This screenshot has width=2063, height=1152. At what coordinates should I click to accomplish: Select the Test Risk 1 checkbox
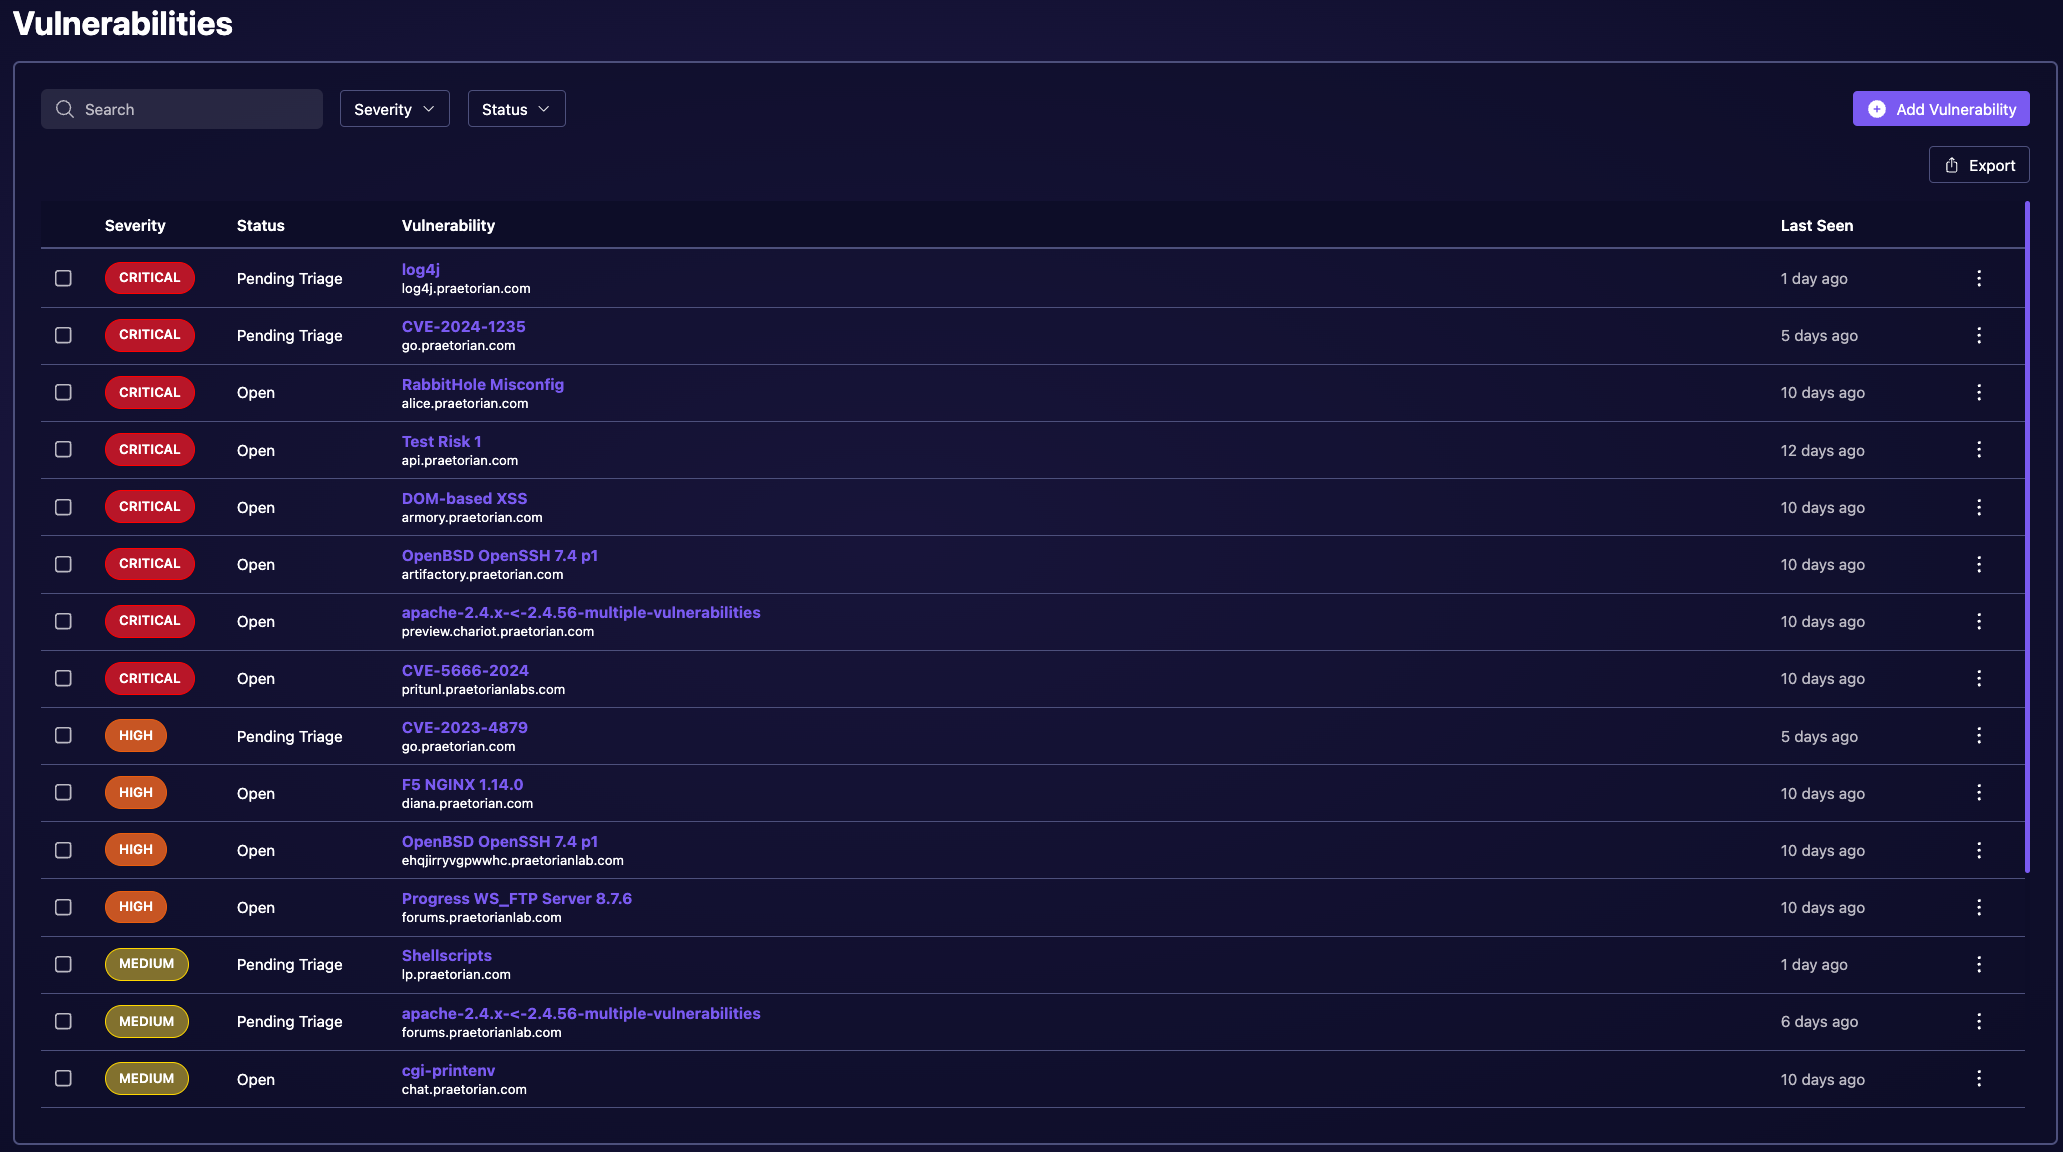pyautogui.click(x=63, y=449)
